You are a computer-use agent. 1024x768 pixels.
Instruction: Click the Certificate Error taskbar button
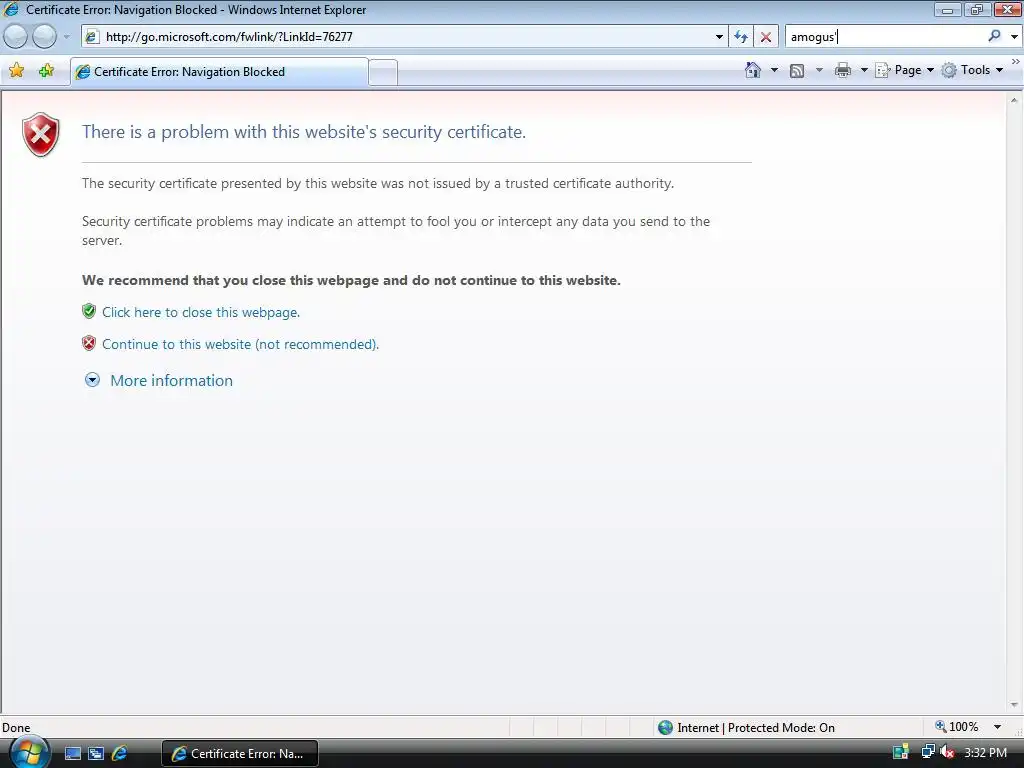click(240, 754)
